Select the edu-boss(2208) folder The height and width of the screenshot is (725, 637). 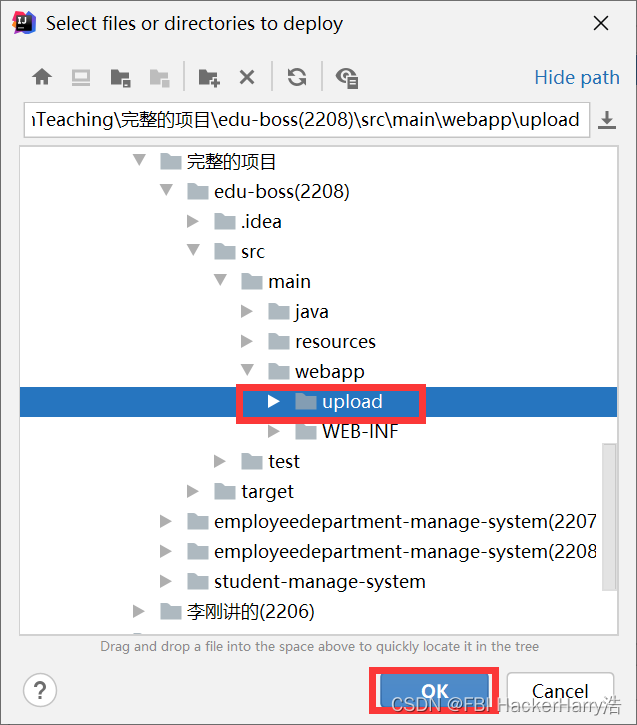(269, 191)
